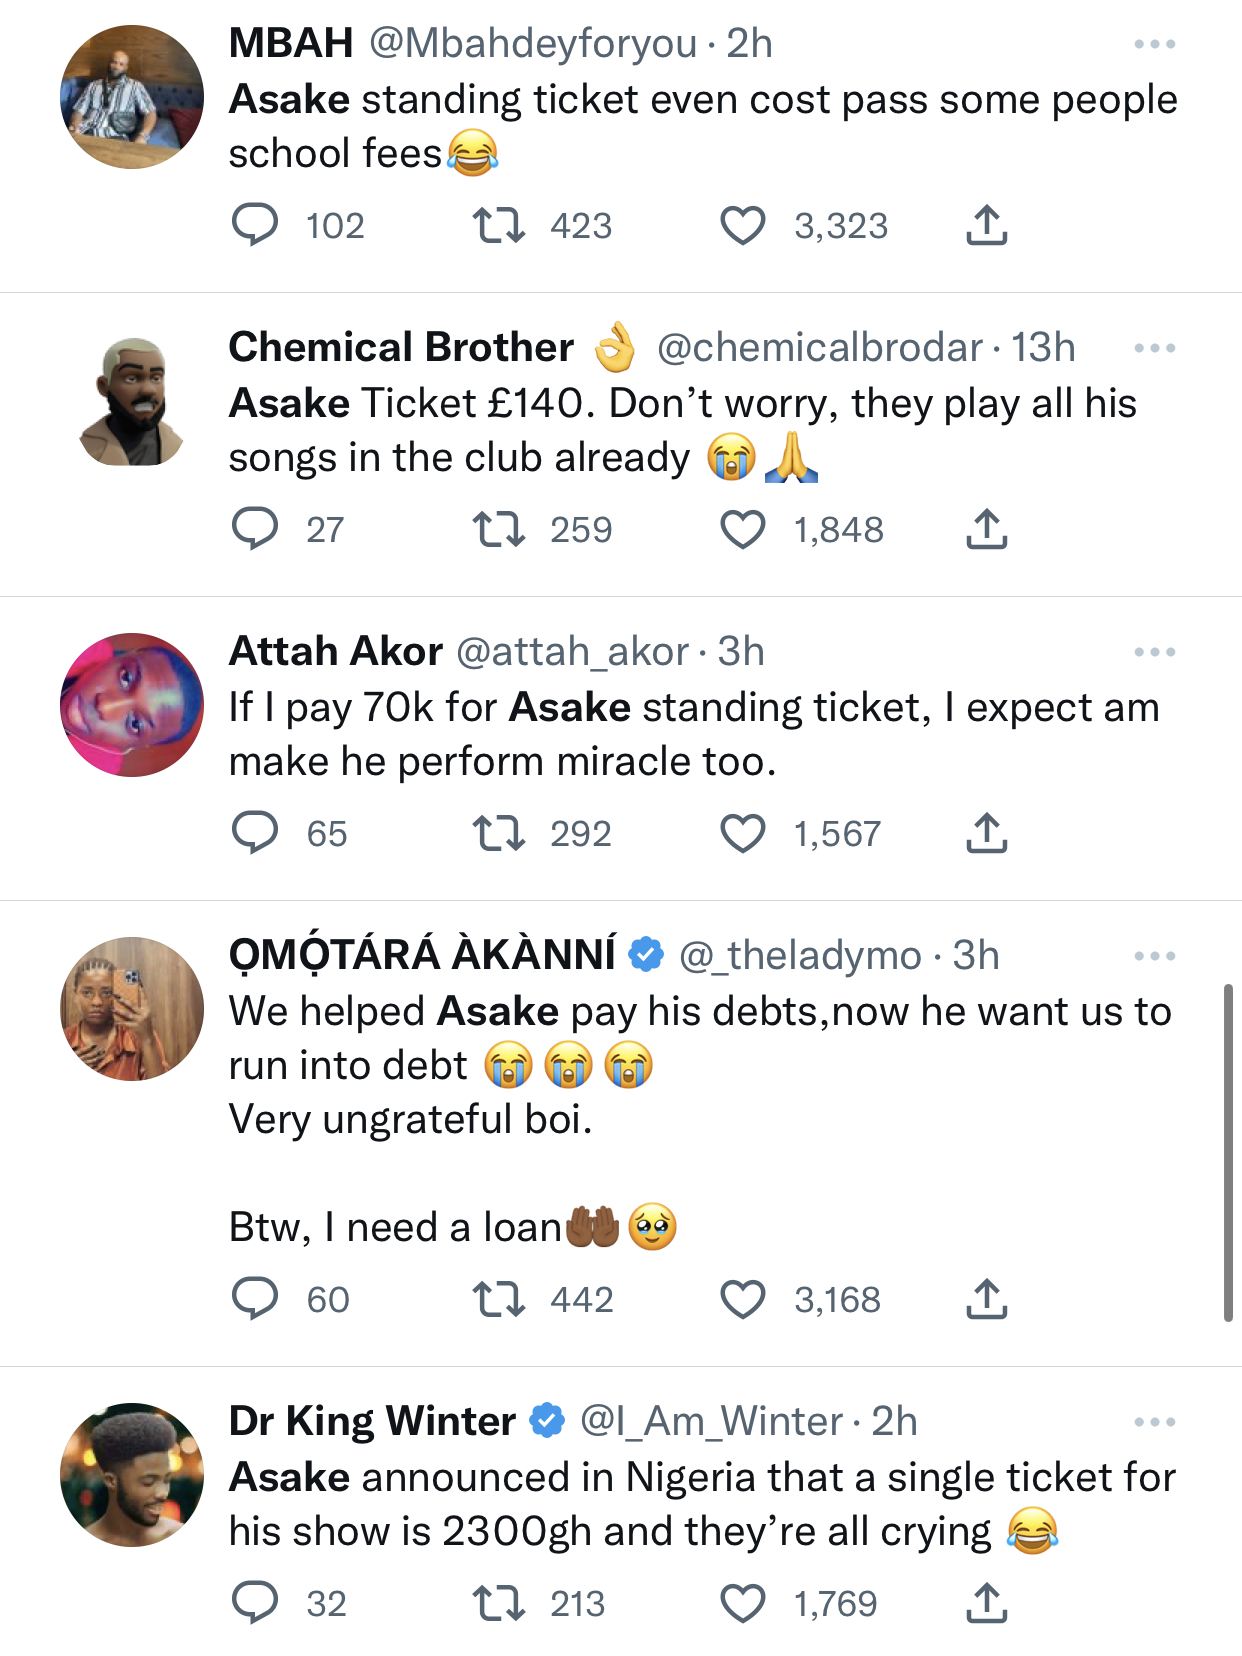Image resolution: width=1242 pixels, height=1656 pixels.
Task: Like Attah Akor's 70k ticket tweet
Action: [x=743, y=833]
